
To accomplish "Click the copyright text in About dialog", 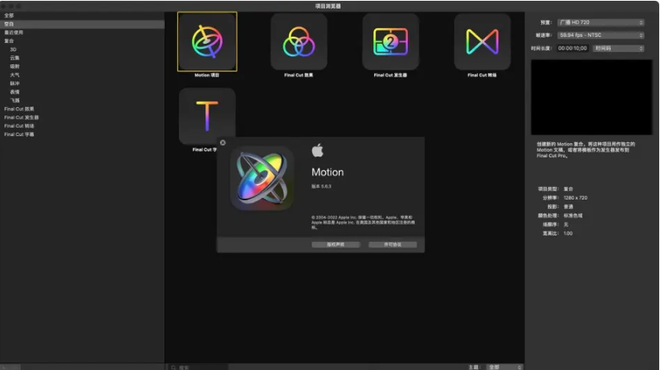I will (363, 222).
